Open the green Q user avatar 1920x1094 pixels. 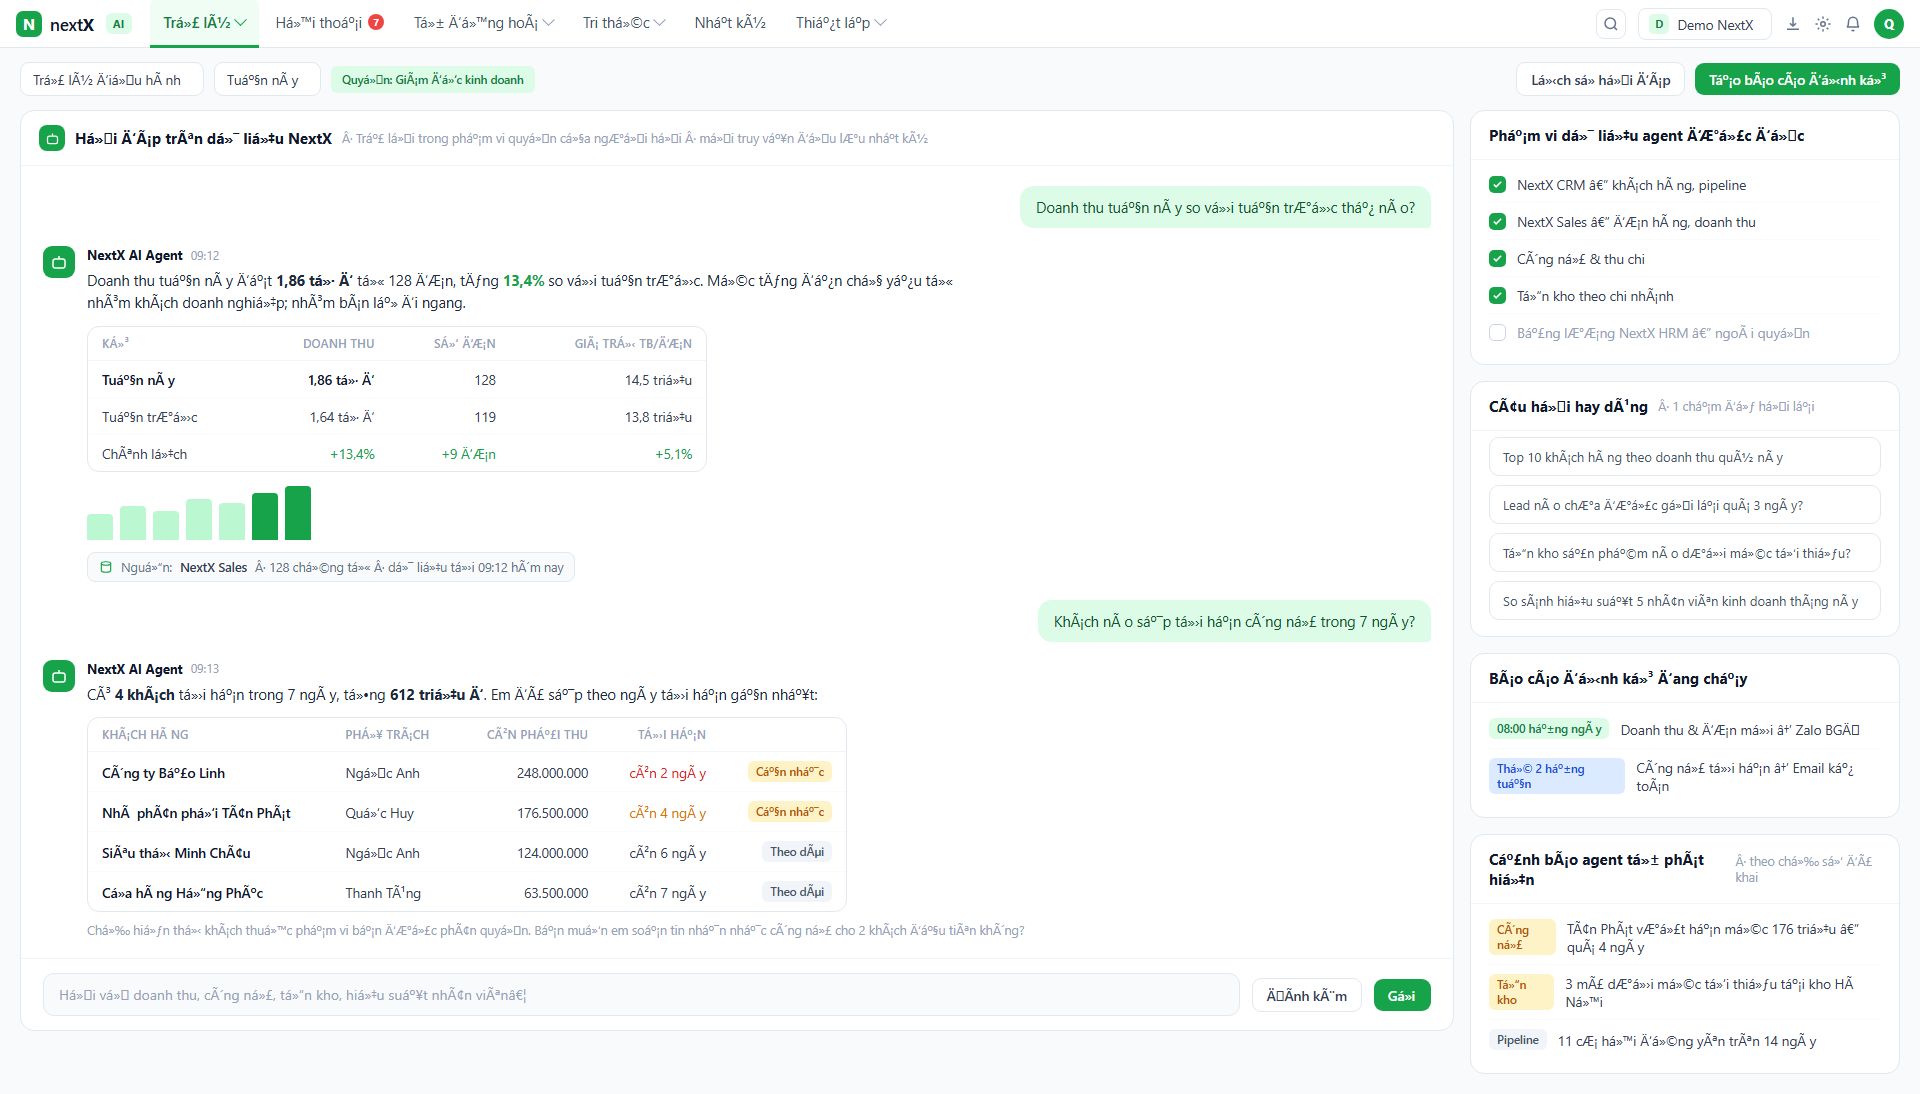[1889, 24]
